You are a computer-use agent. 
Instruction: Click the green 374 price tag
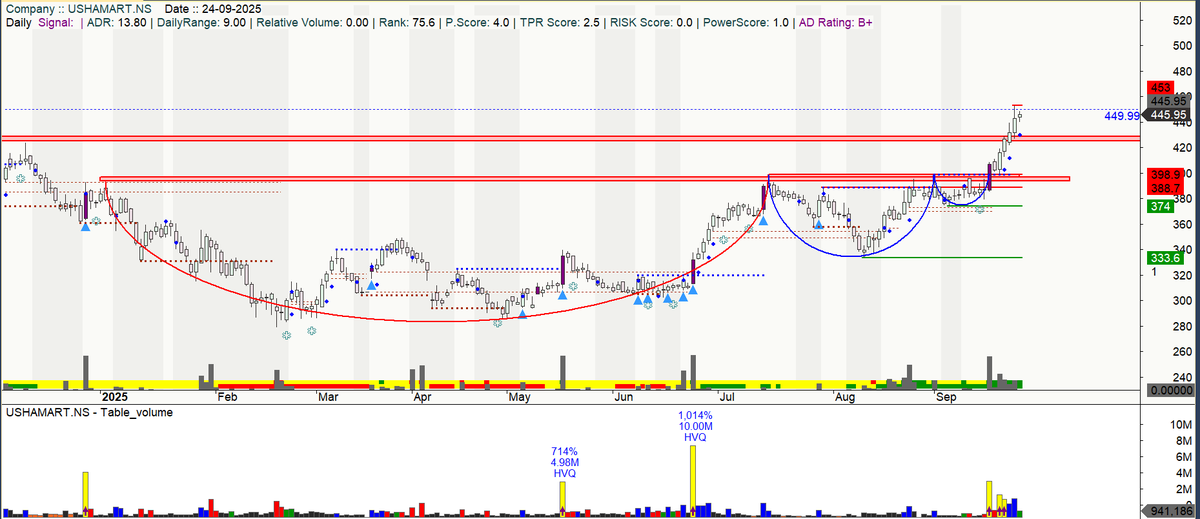[1160, 206]
